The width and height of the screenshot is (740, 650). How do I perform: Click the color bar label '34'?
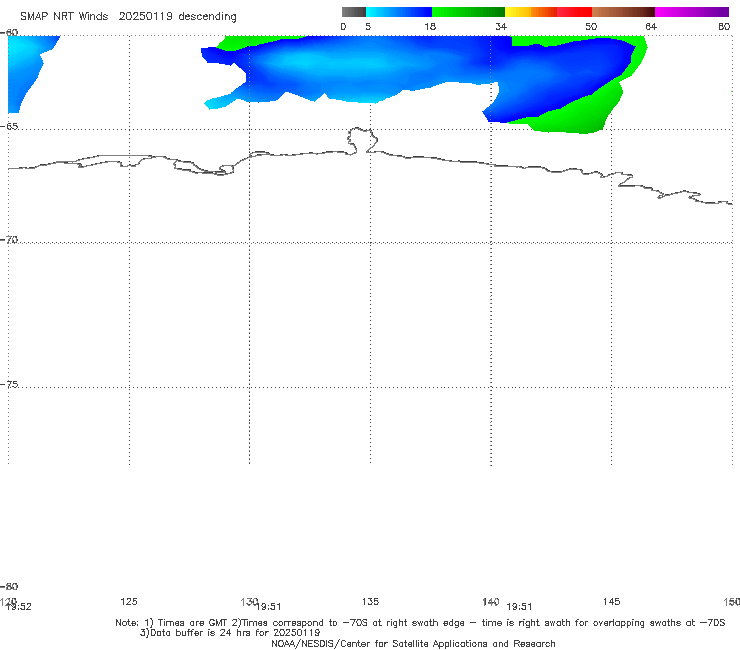point(501,27)
